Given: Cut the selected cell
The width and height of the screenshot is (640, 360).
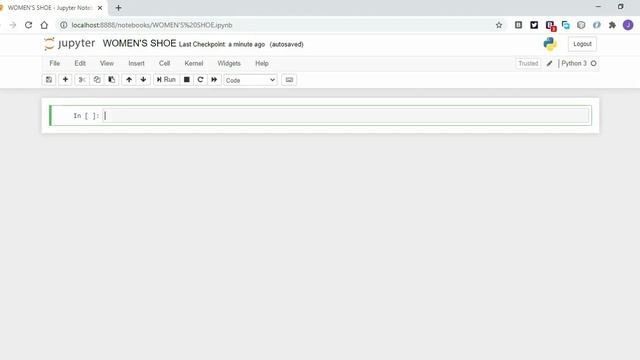Looking at the screenshot, I should click(82, 80).
